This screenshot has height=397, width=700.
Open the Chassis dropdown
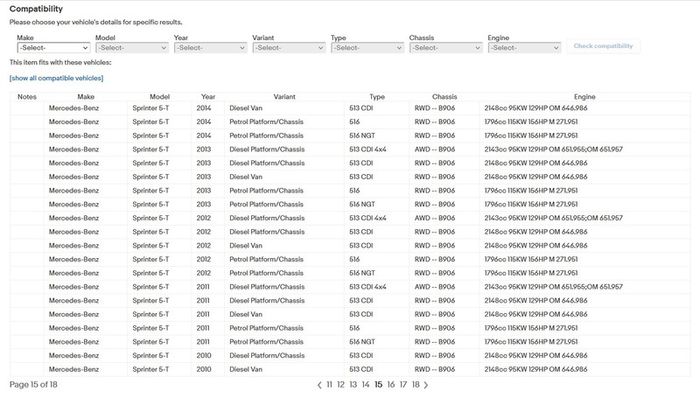pyautogui.click(x=446, y=48)
